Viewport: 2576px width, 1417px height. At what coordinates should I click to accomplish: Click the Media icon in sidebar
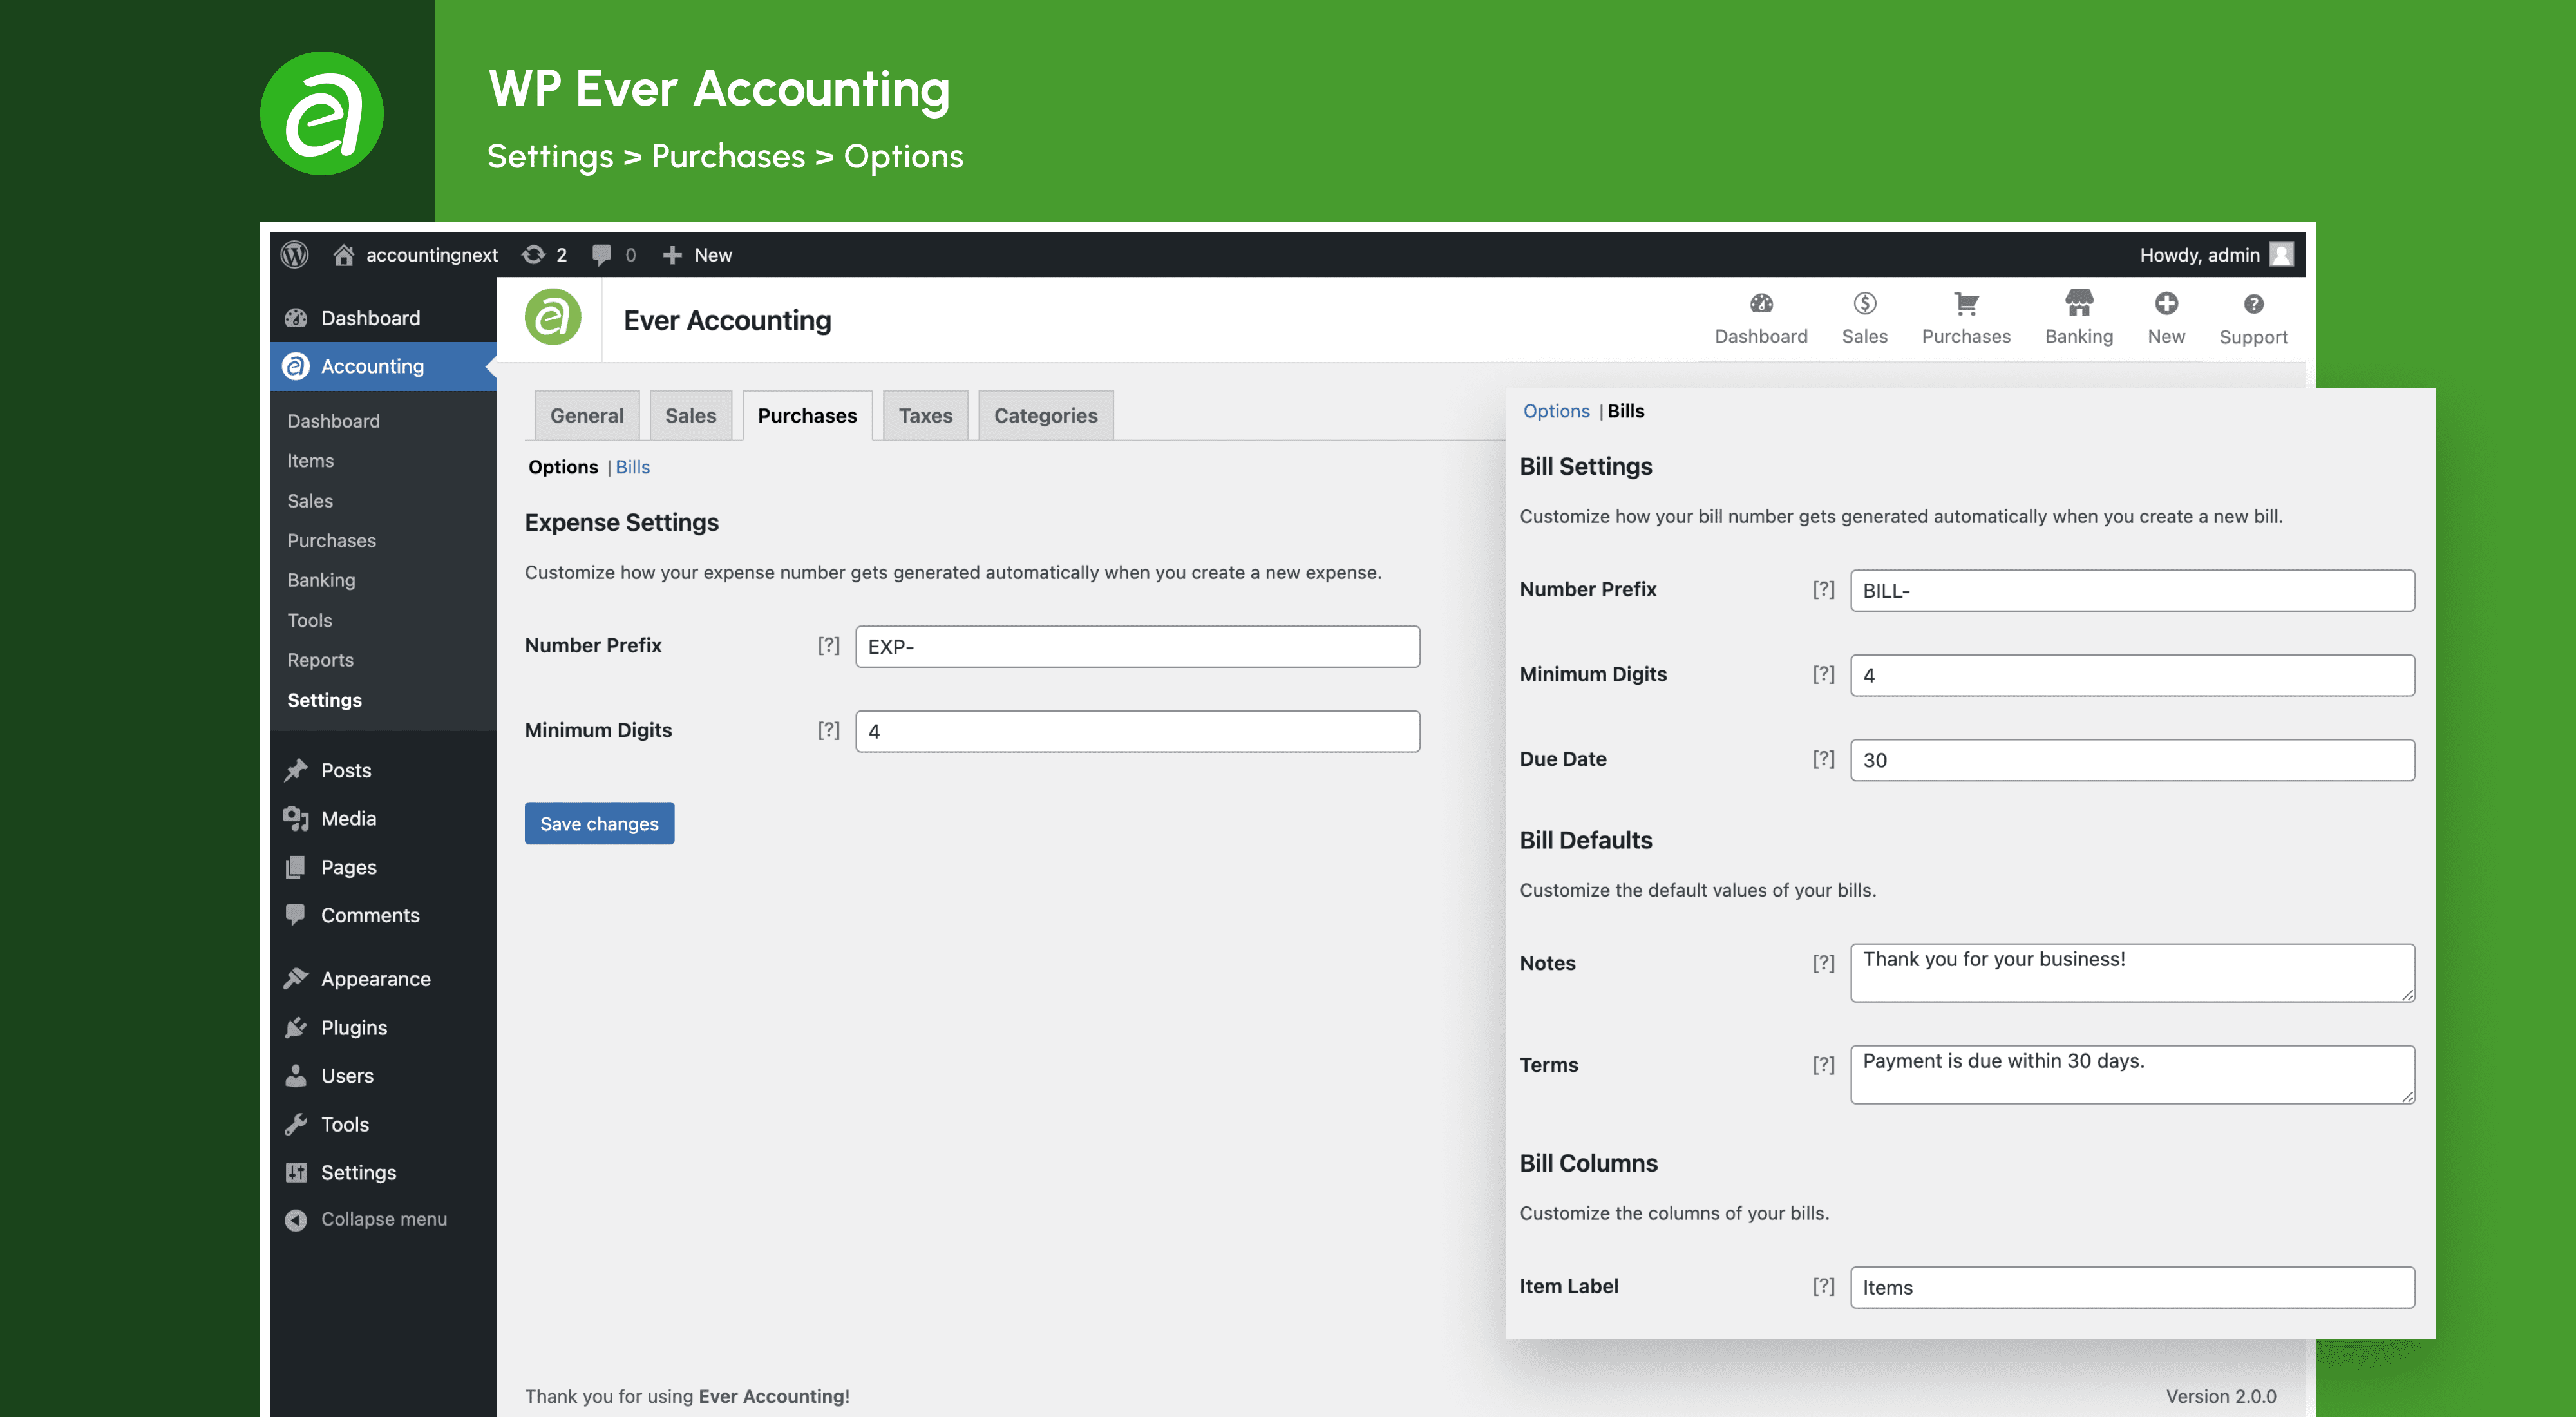point(296,818)
